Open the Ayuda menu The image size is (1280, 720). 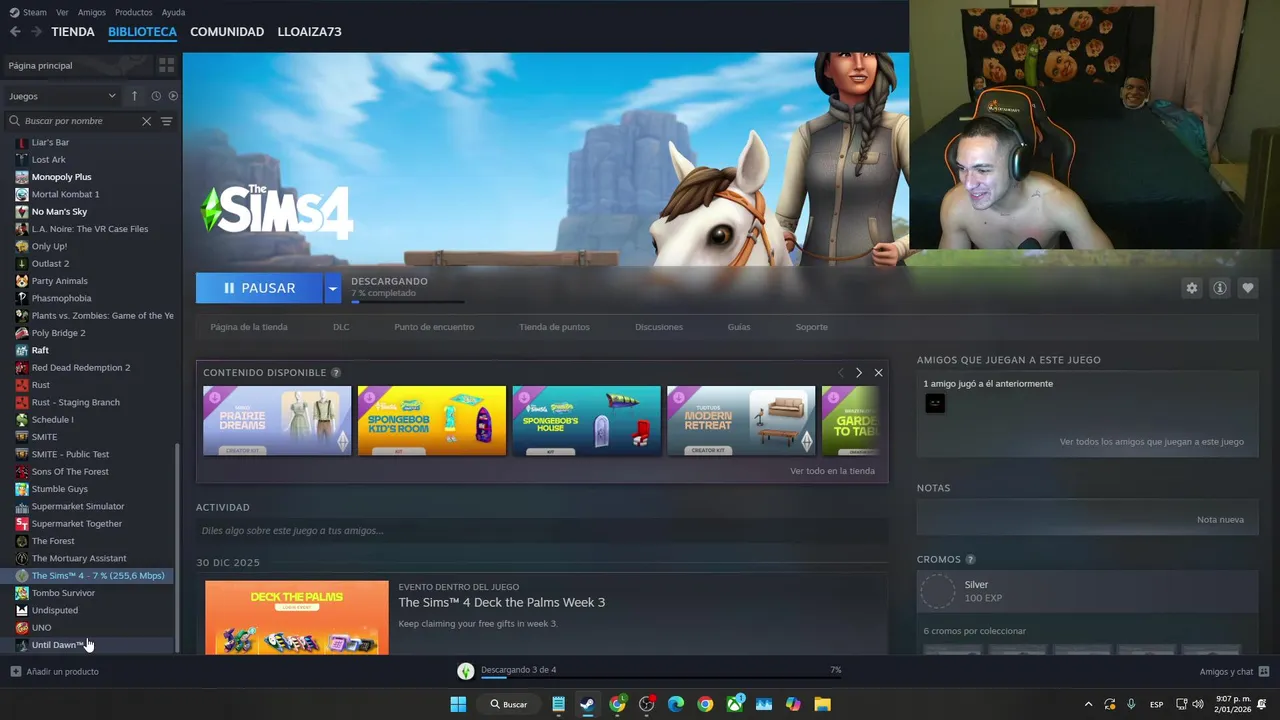pyautogui.click(x=173, y=12)
